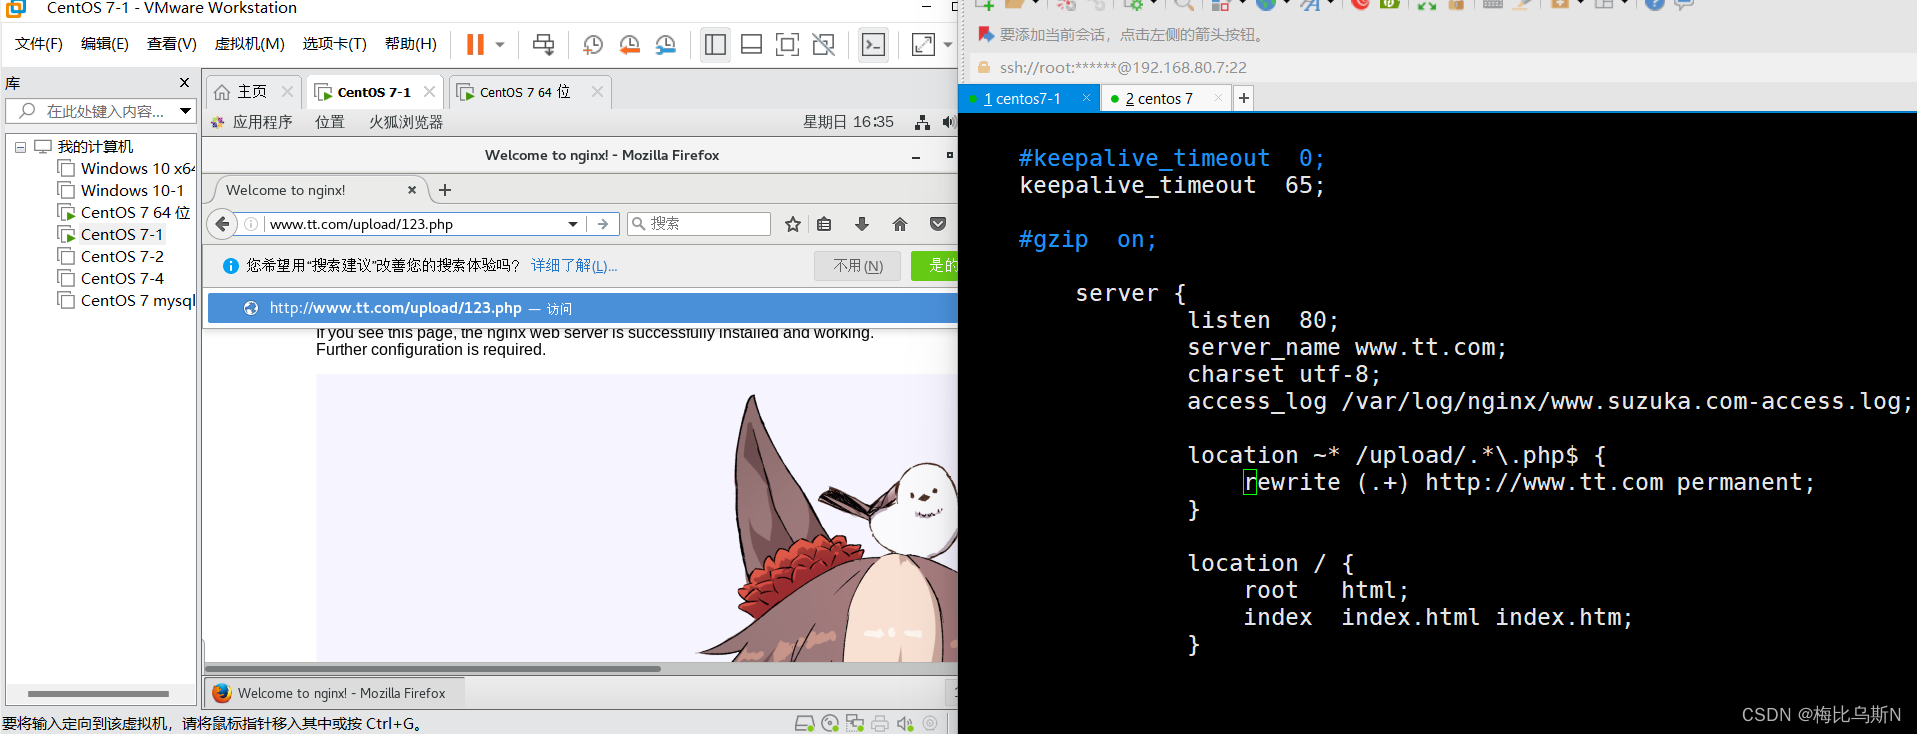Open the Firefox downloads panel
The image size is (1917, 734).
[x=862, y=224]
